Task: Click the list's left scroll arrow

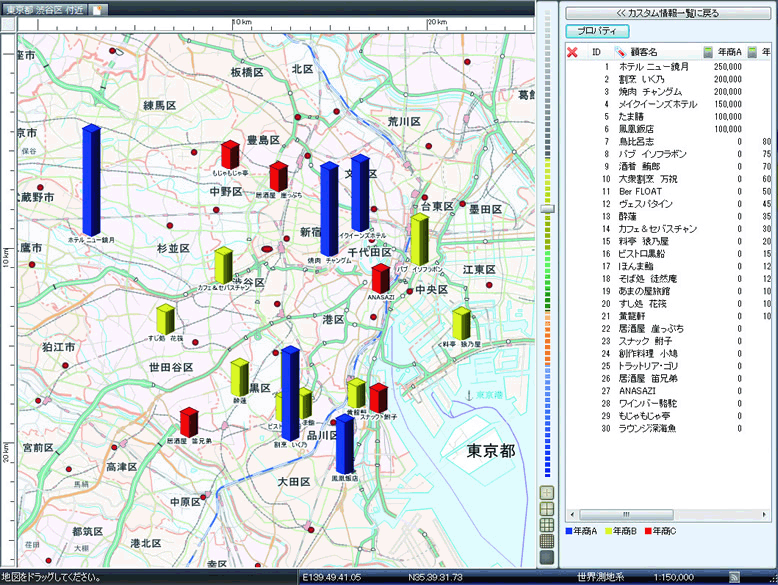Action: click(x=572, y=514)
